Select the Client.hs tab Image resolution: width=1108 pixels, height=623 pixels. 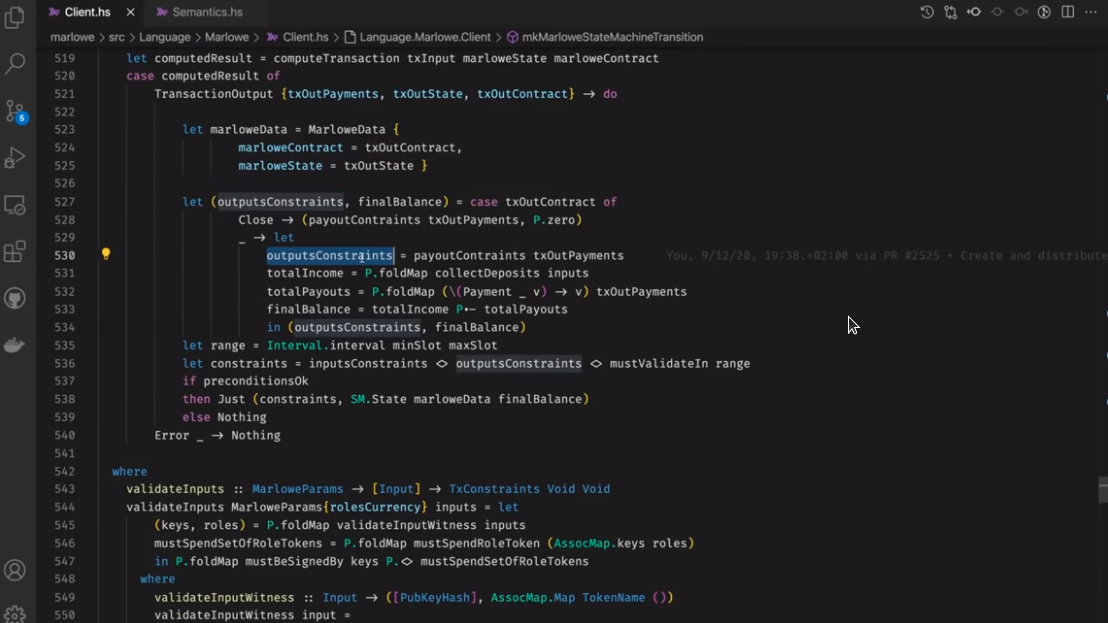[87, 12]
